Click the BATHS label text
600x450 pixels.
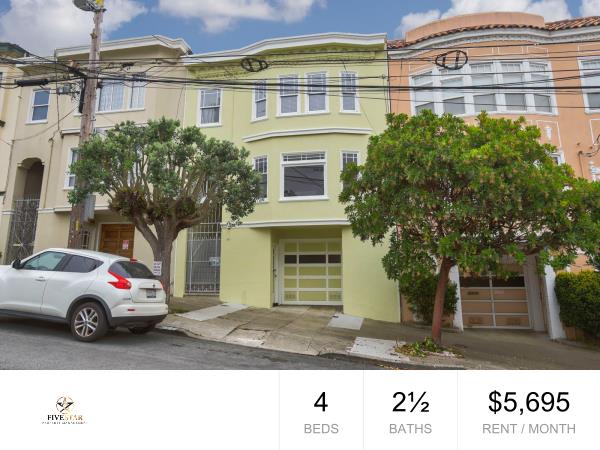pyautogui.click(x=410, y=429)
